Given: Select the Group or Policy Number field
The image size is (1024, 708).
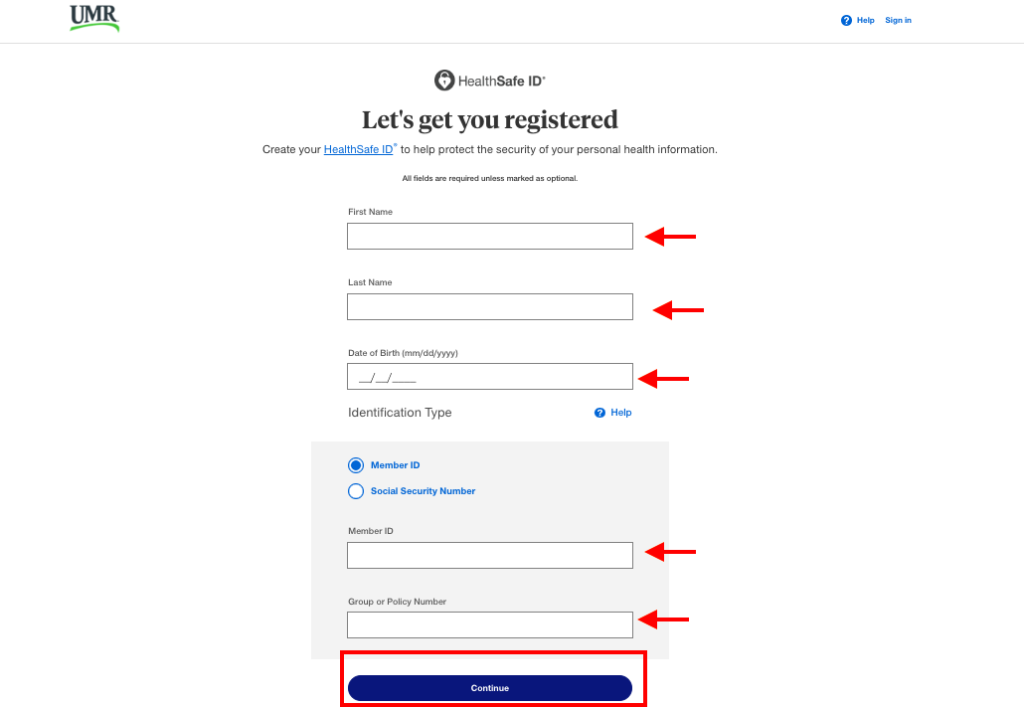Looking at the screenshot, I should (489, 624).
